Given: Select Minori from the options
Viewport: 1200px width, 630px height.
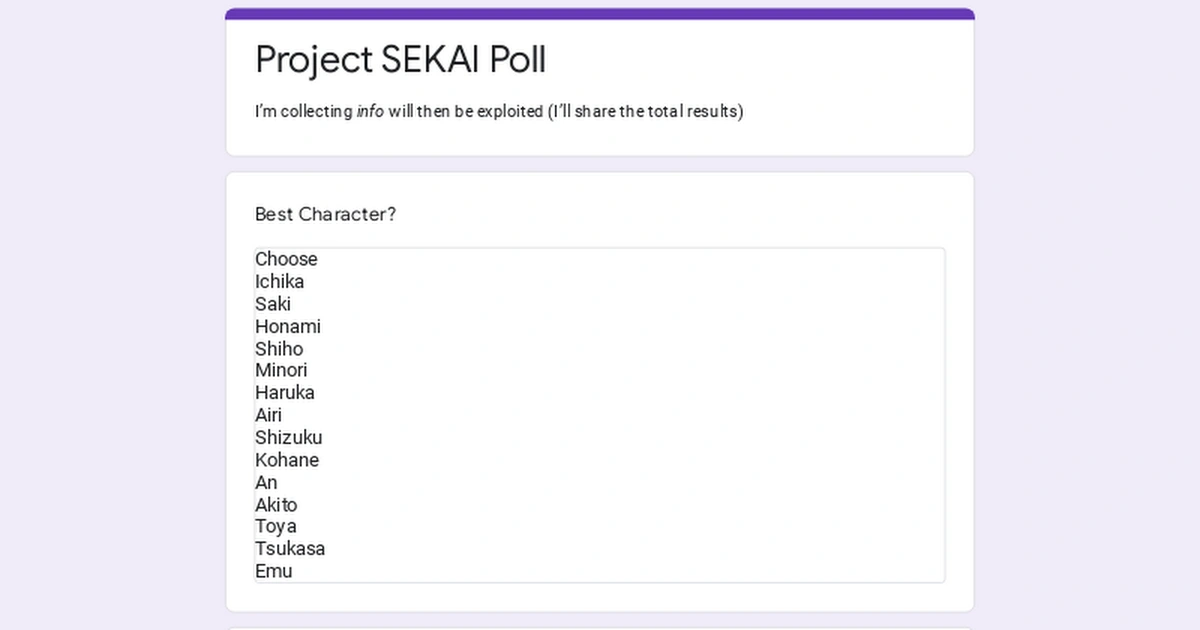Looking at the screenshot, I should coord(281,370).
